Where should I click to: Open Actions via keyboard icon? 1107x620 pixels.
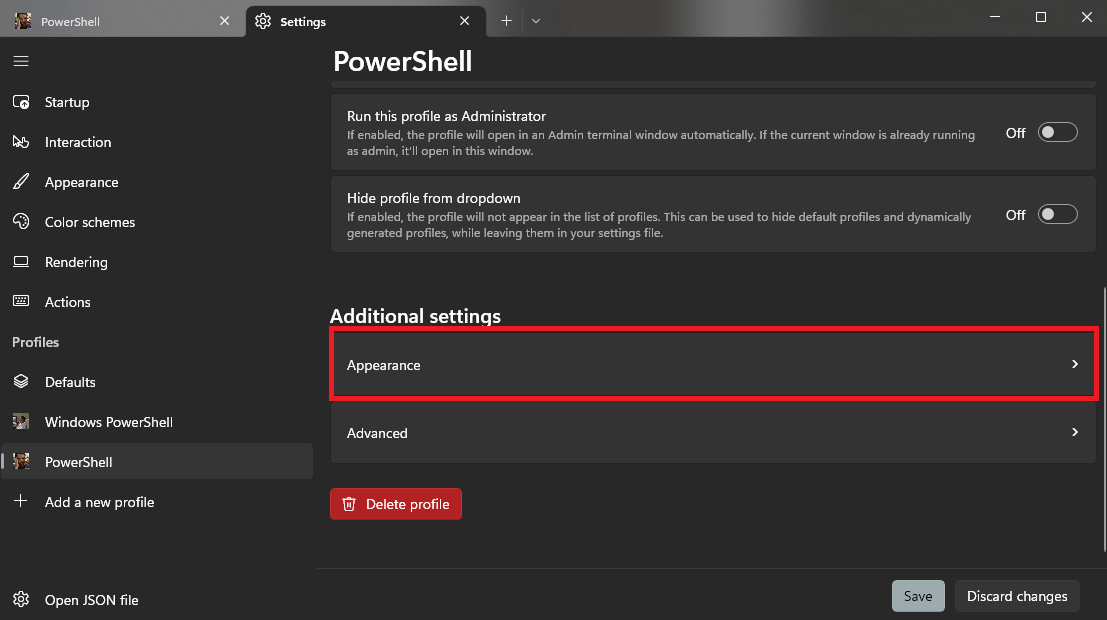click(x=21, y=302)
